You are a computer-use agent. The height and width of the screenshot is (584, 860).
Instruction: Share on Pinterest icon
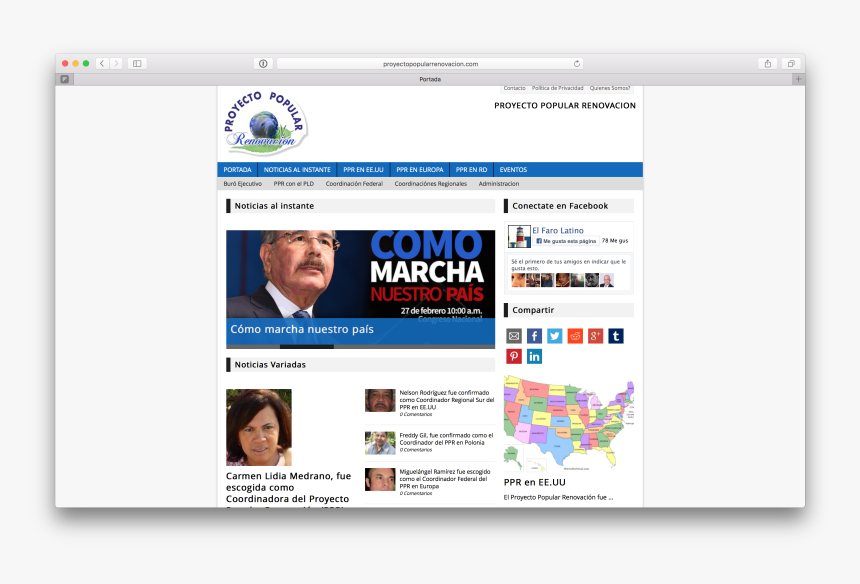[514, 356]
